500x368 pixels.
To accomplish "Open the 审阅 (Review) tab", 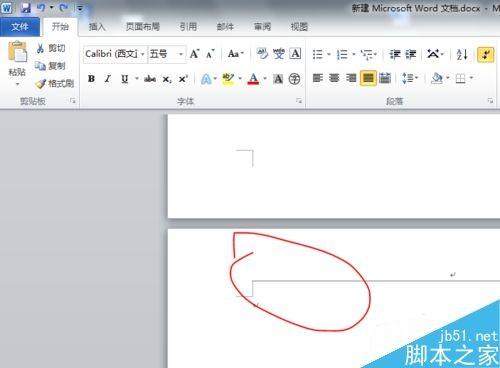I will [262, 27].
